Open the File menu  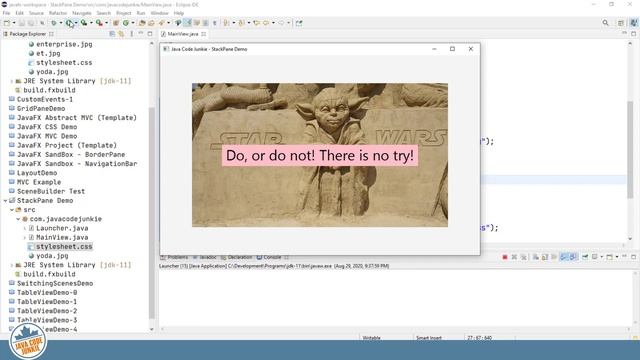click(x=6, y=13)
